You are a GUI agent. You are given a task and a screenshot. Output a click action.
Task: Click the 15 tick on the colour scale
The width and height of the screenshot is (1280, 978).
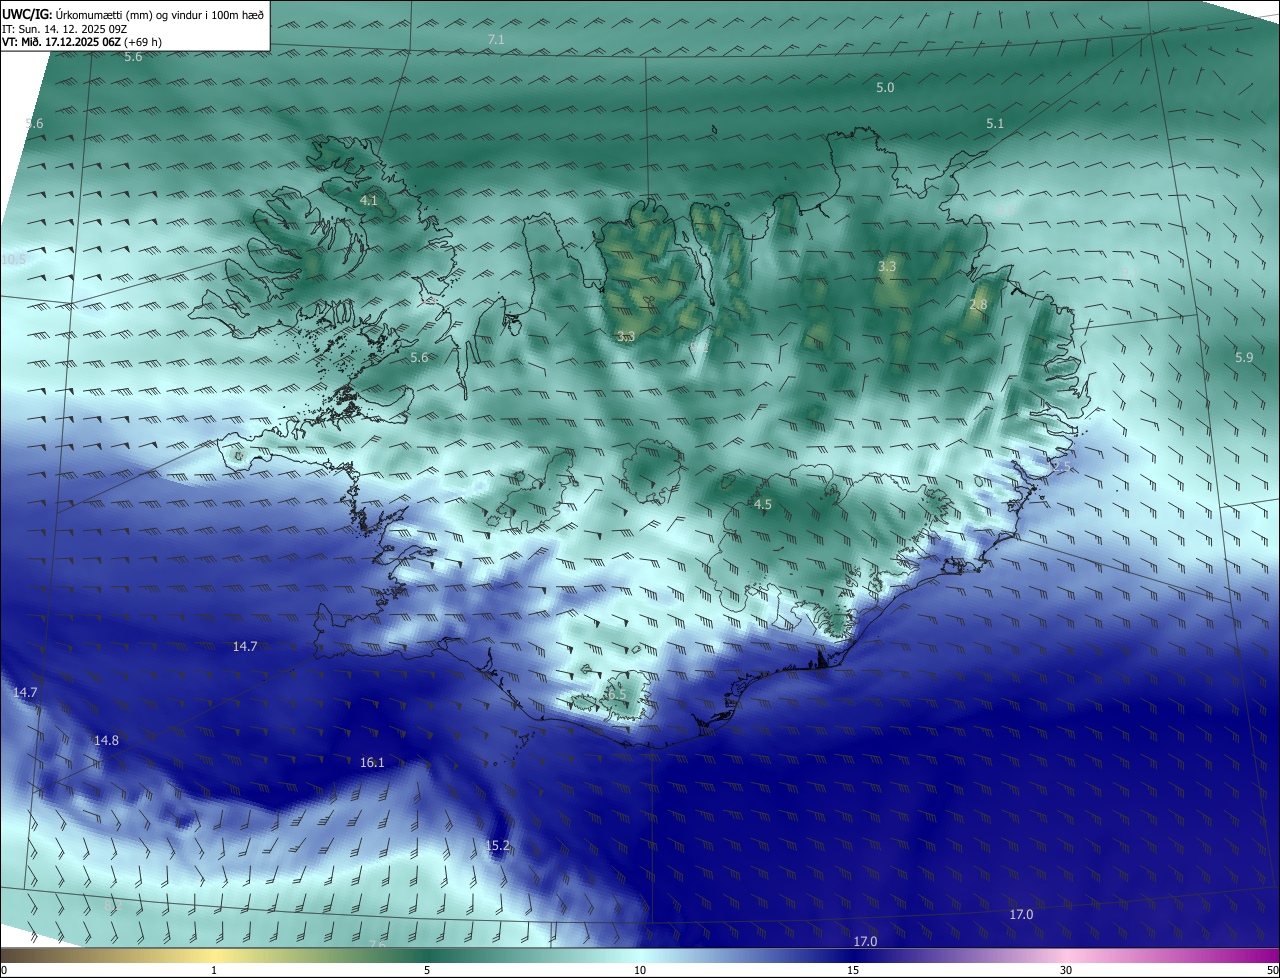click(853, 971)
